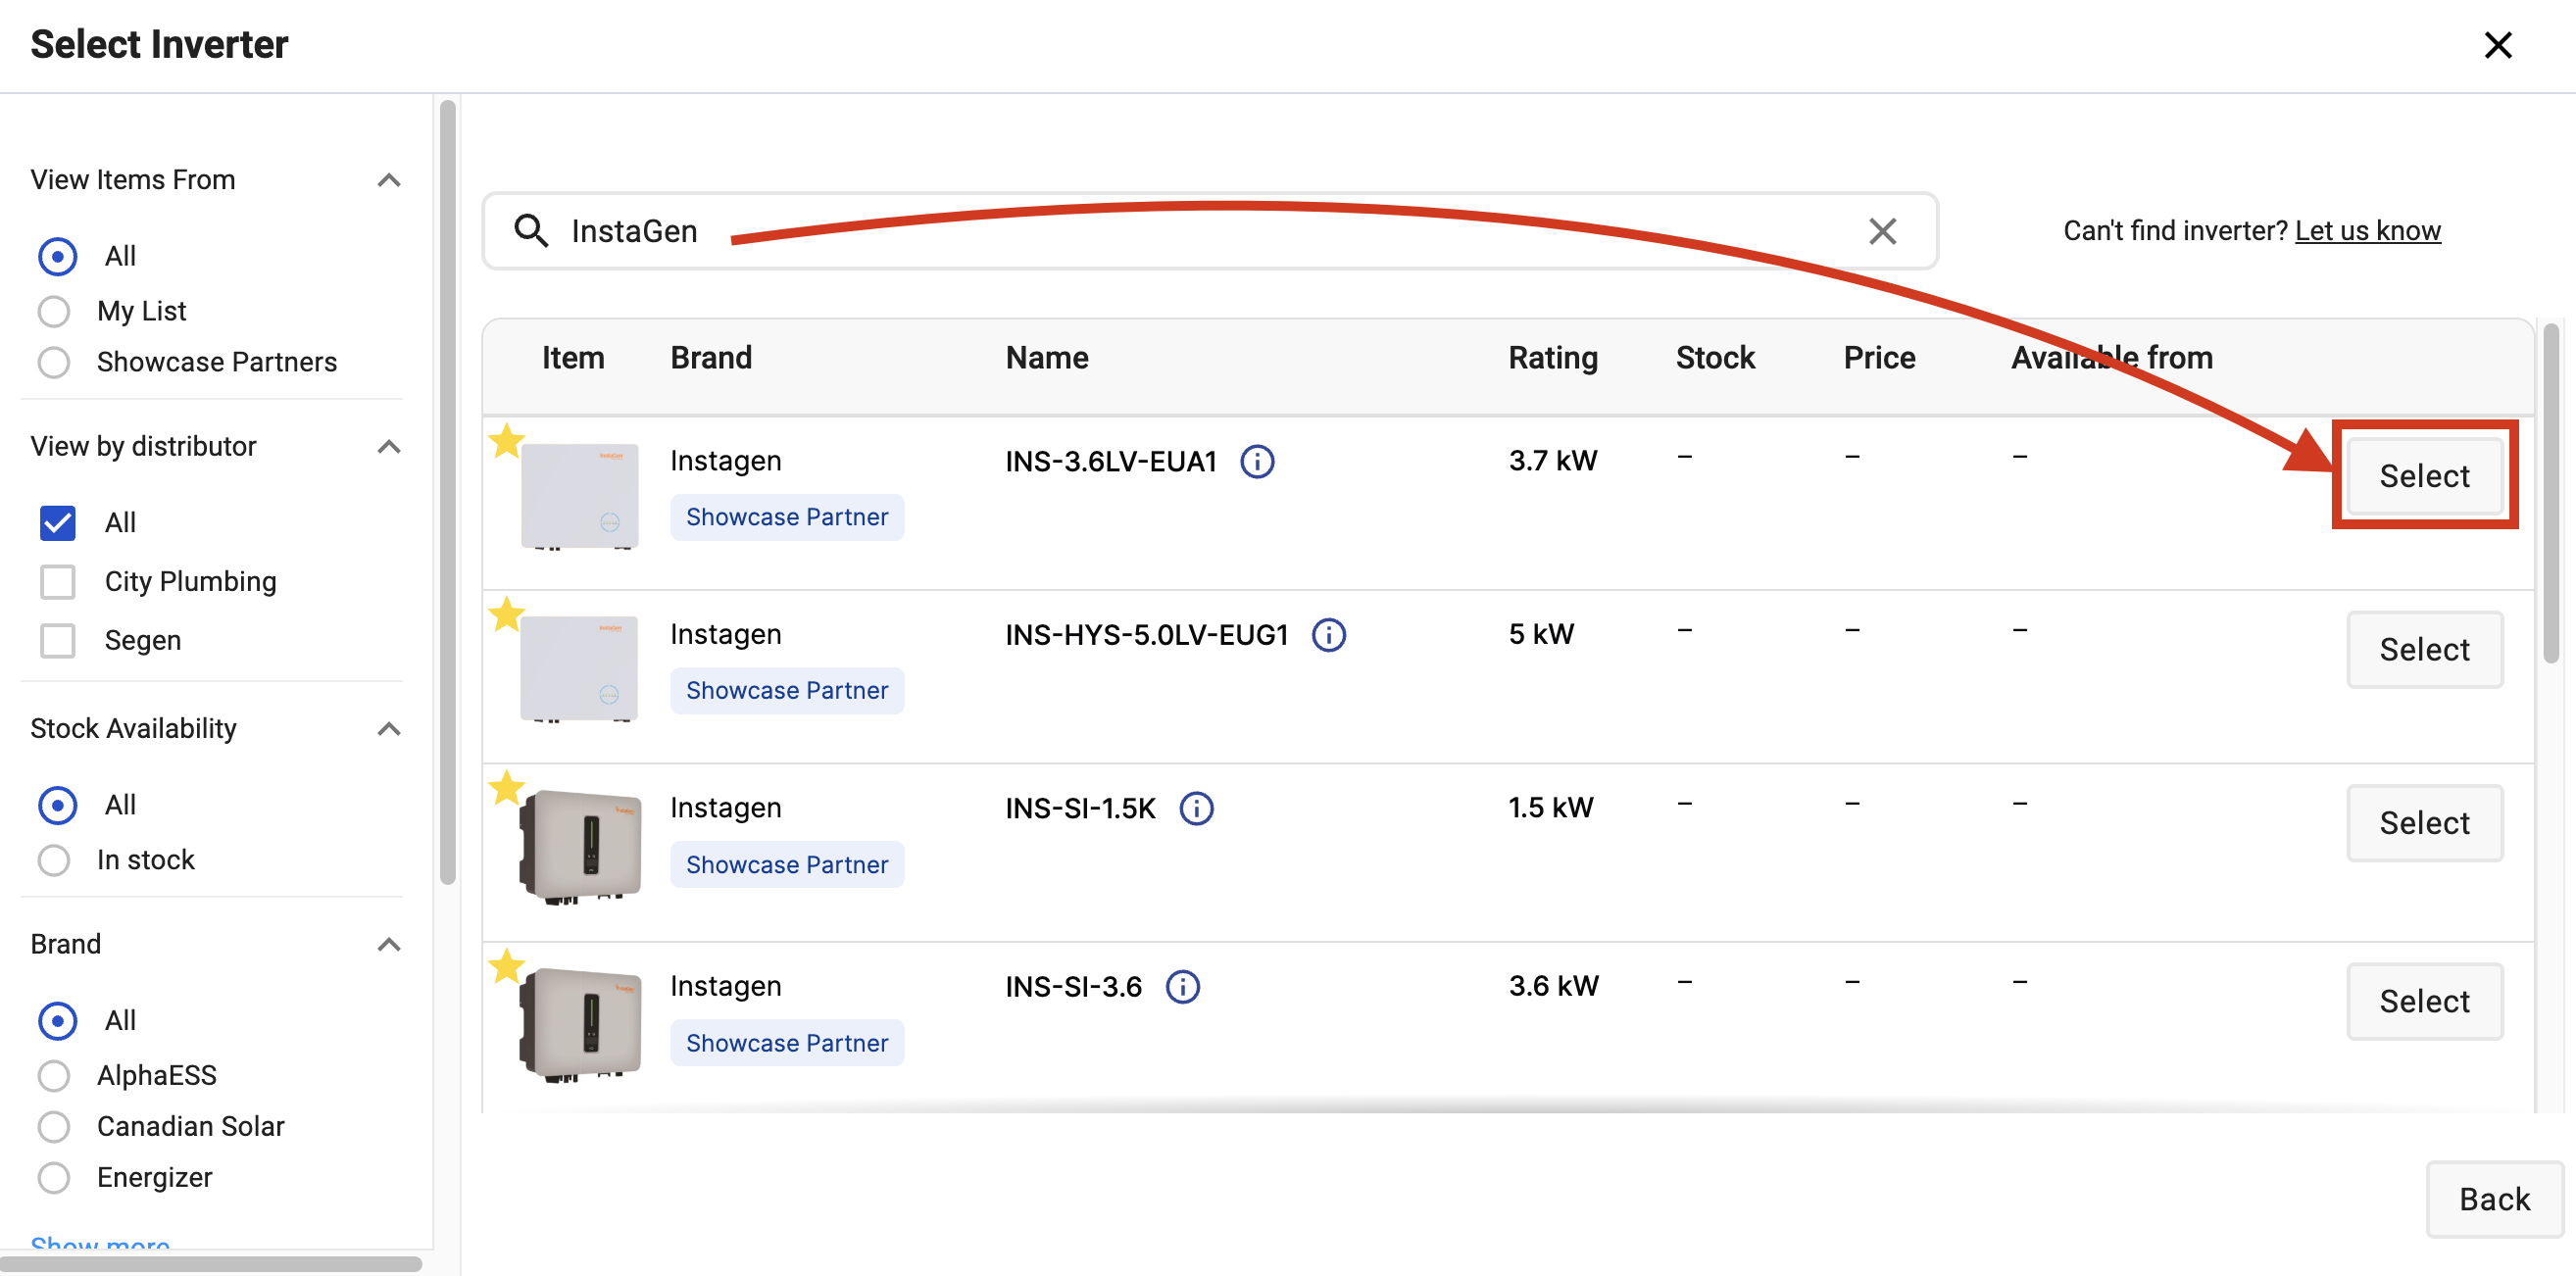
Task: Click the results list vertical scrollbar
Action: tap(2551, 492)
